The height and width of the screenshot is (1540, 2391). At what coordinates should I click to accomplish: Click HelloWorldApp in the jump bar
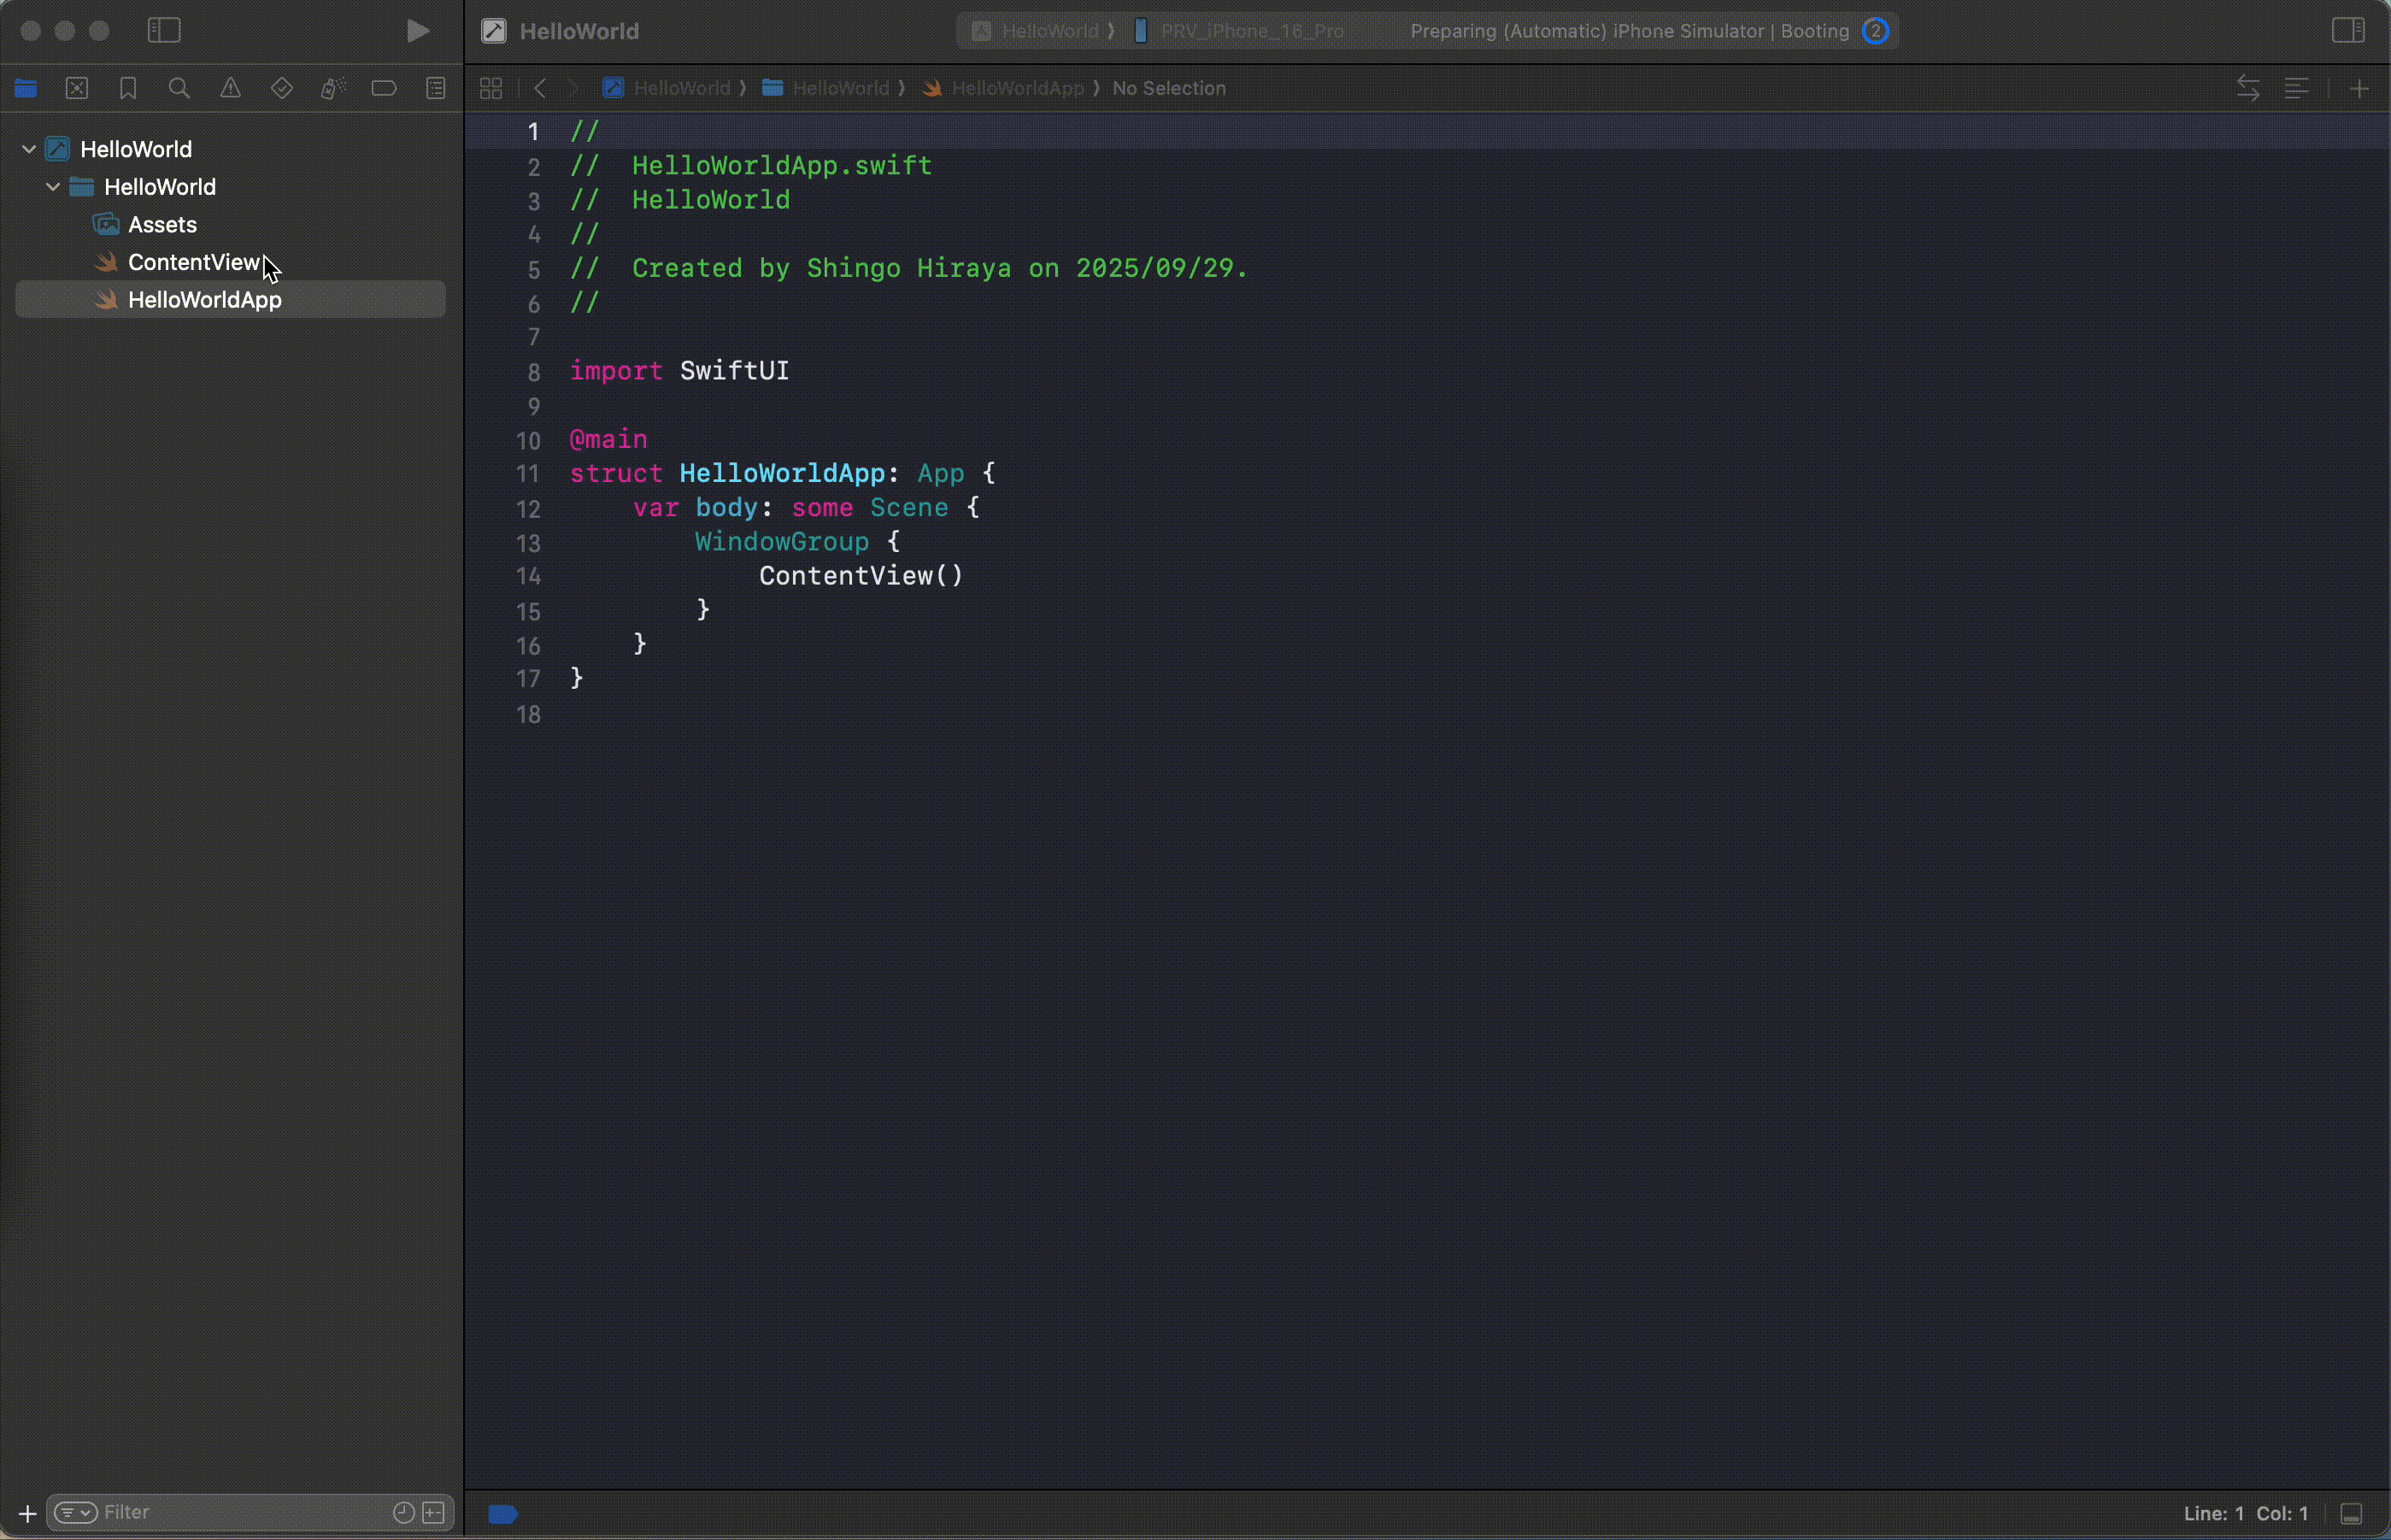[x=1016, y=88]
